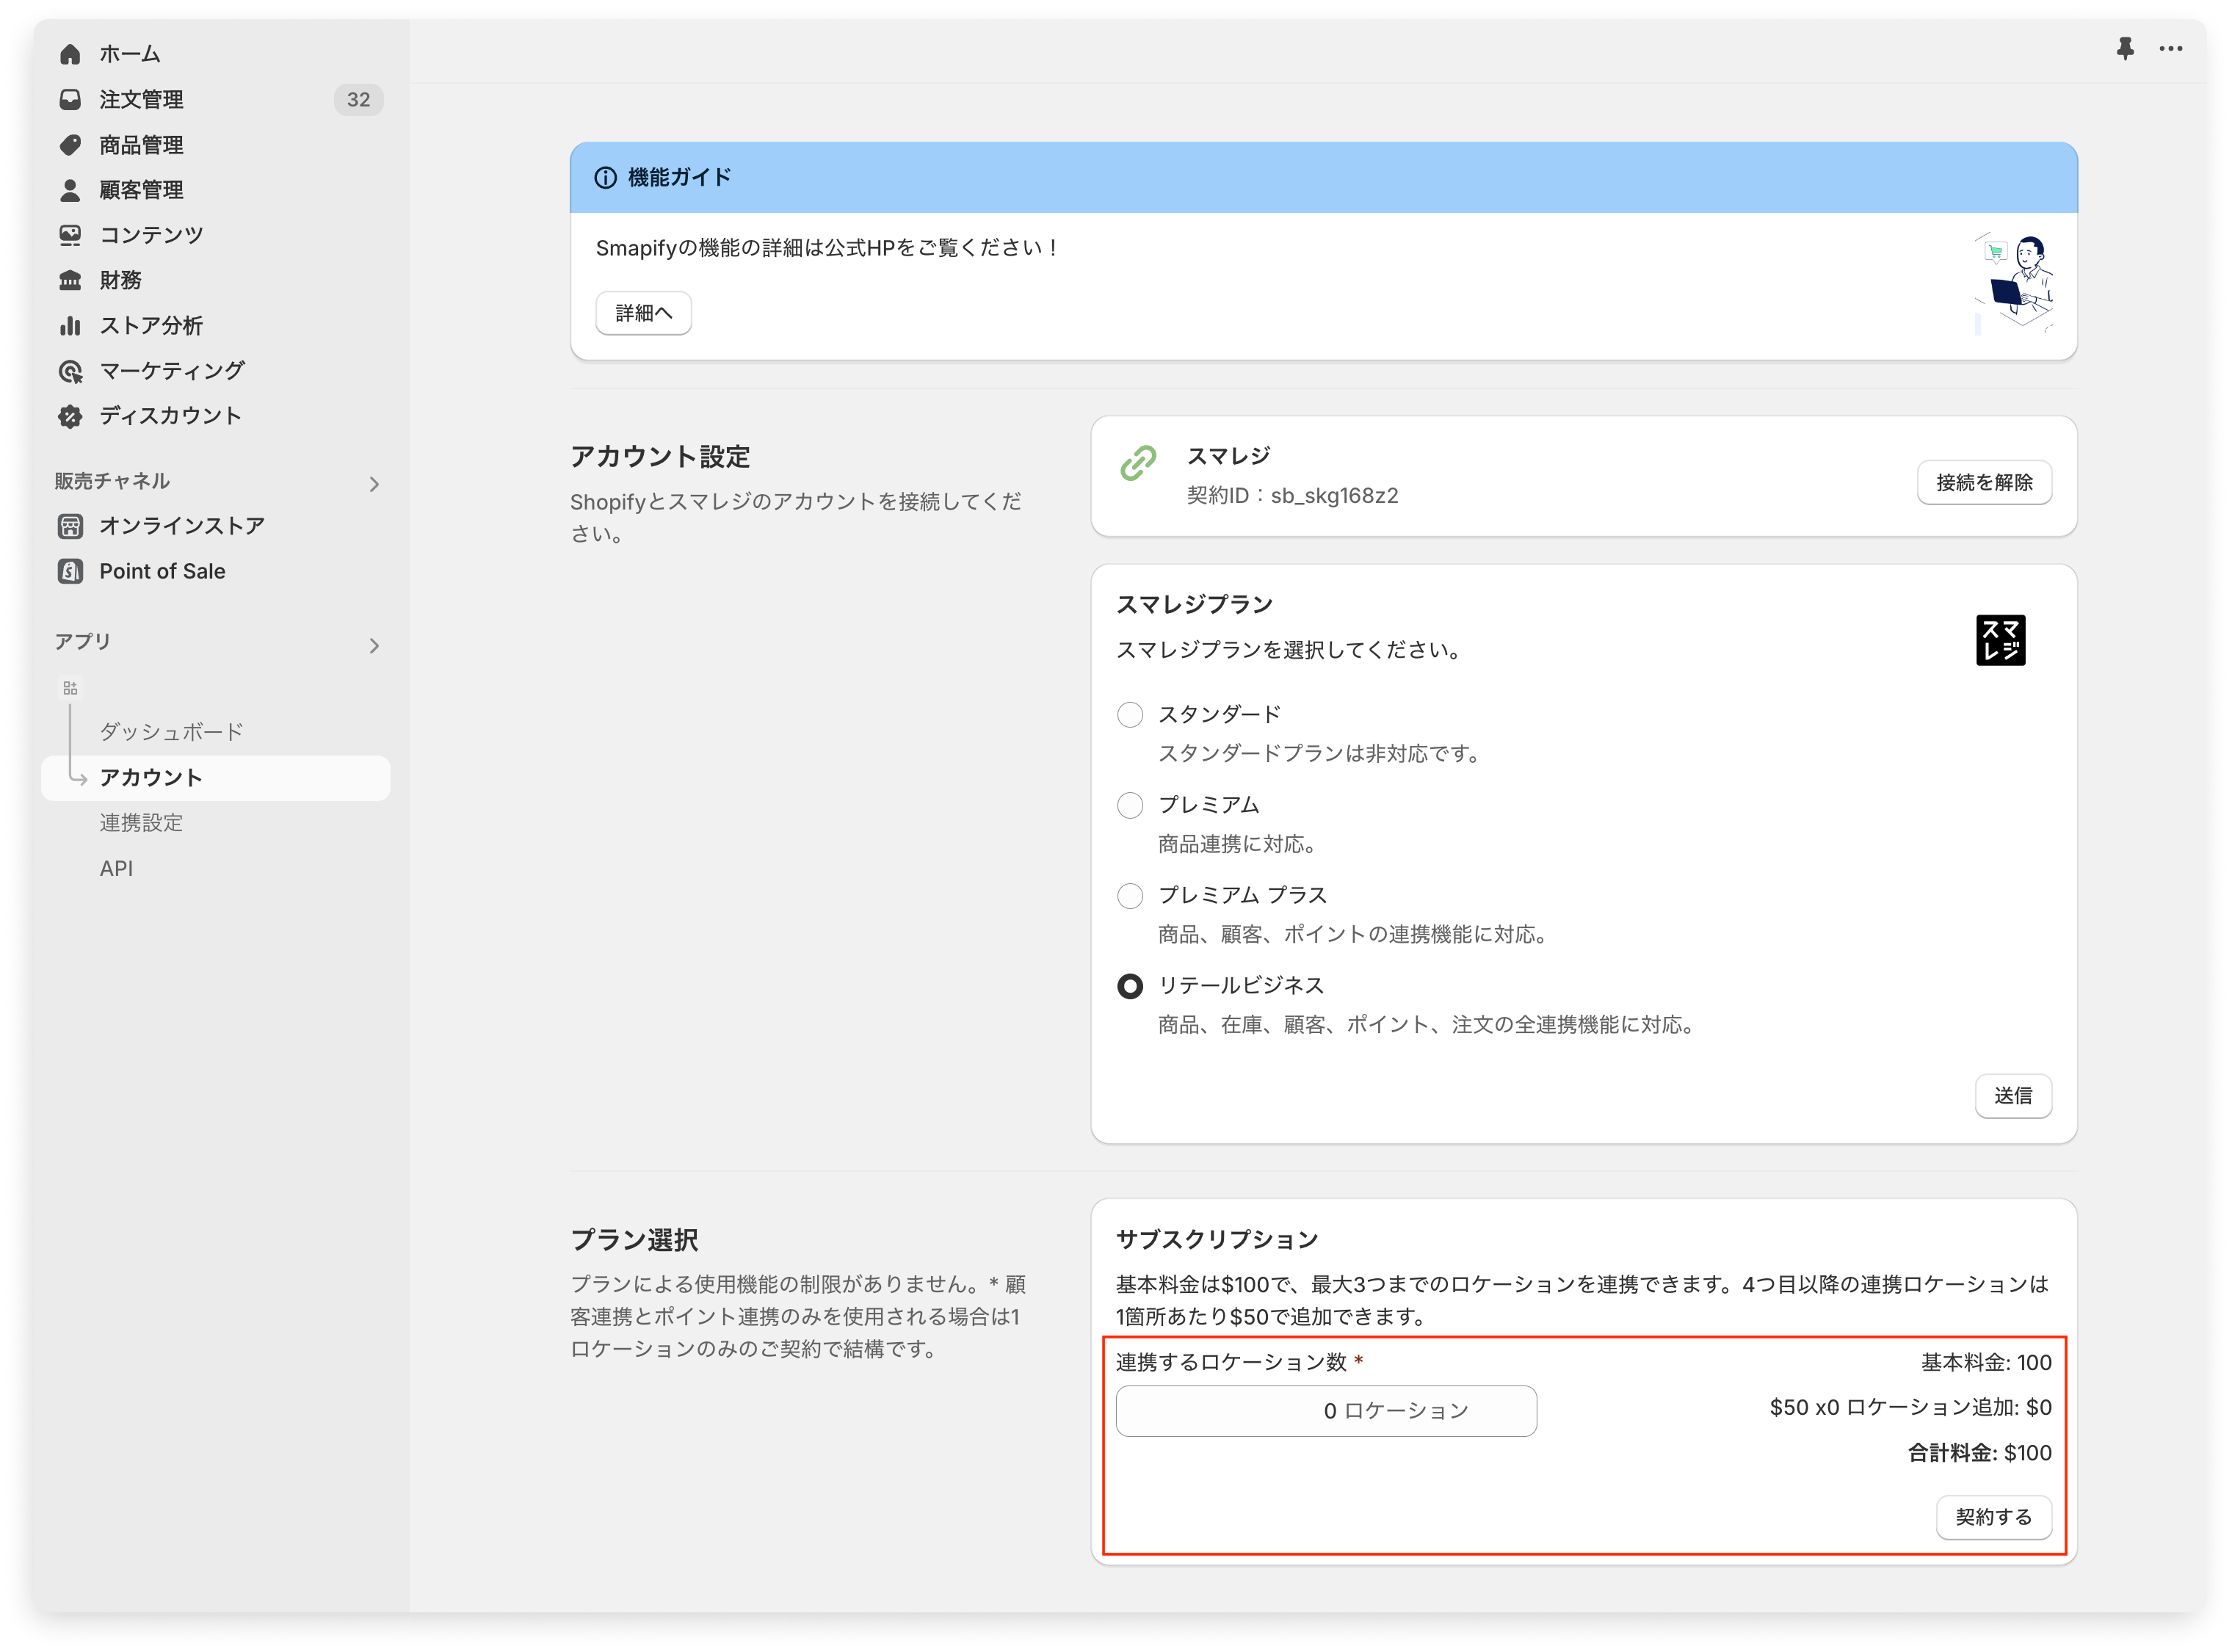Click the Content (コンテンツ) icon
The width and height of the screenshot is (2232, 1652).
click(70, 235)
